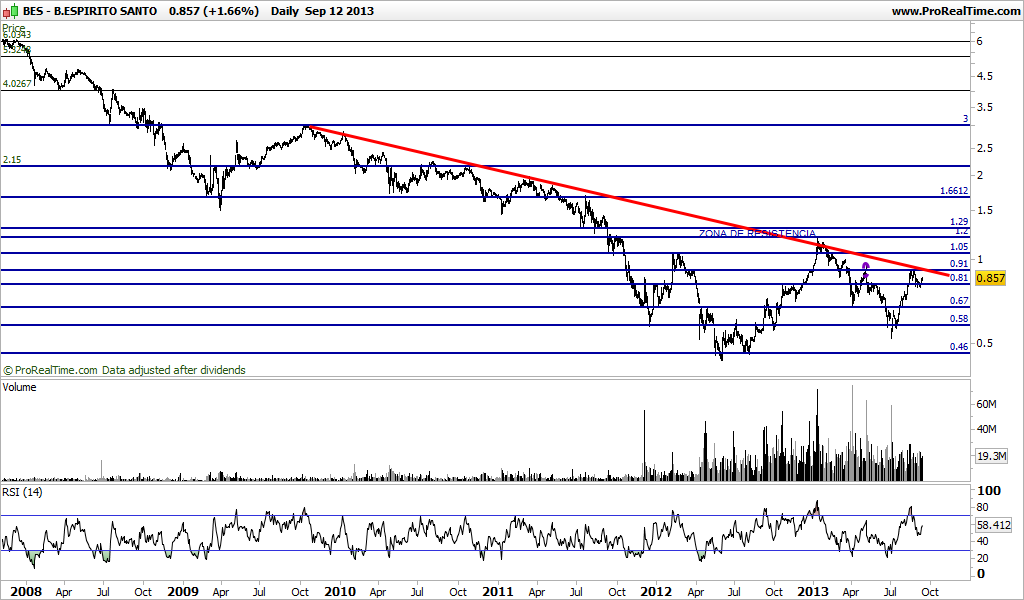Select the support line labeled 0.46
The image size is (1024, 600).
pos(485,353)
